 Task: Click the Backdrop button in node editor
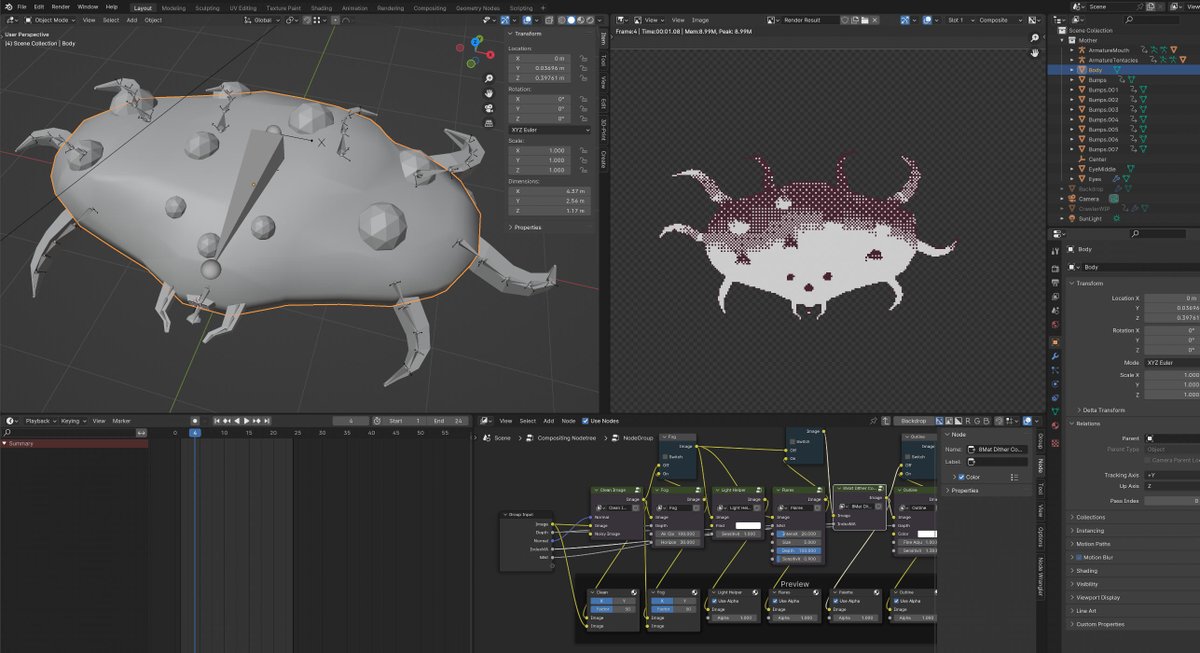click(914, 421)
